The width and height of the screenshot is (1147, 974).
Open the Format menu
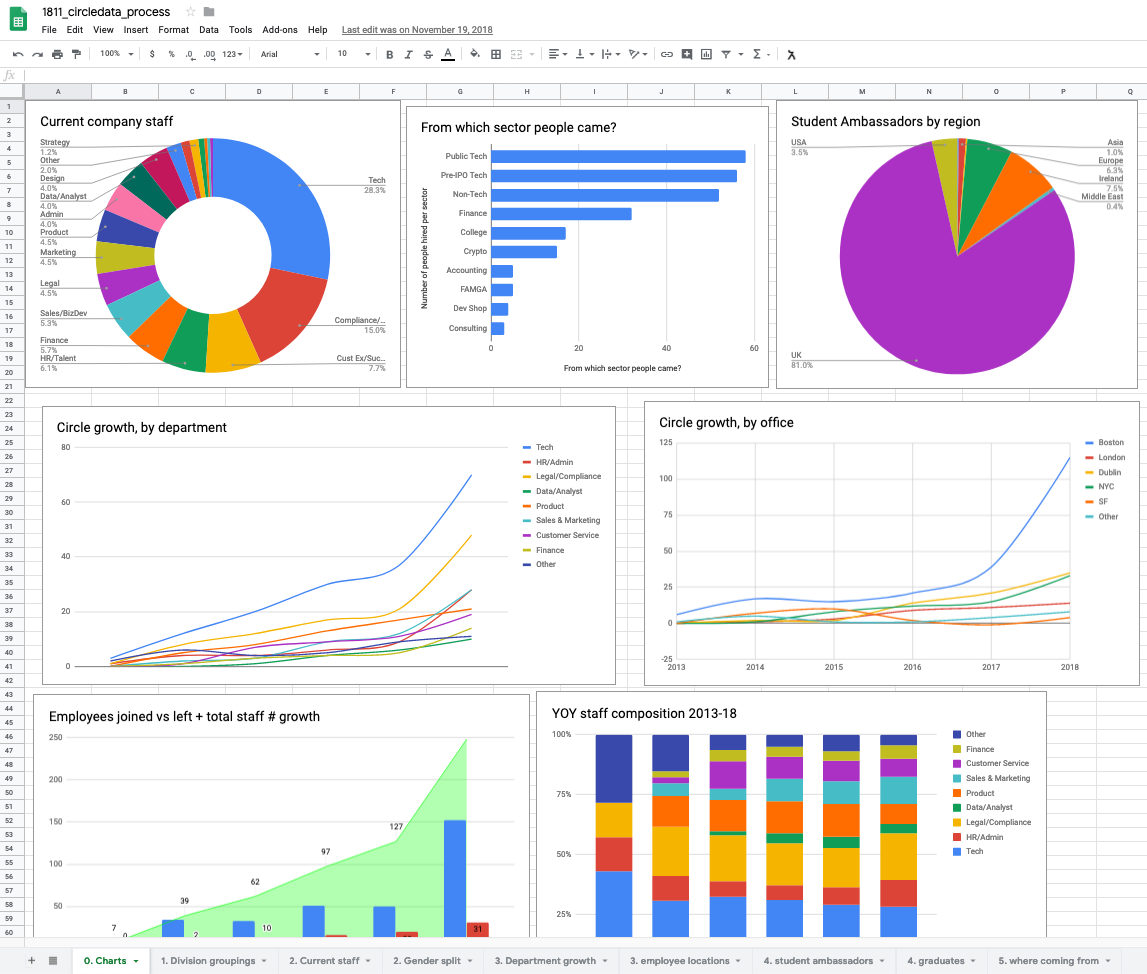173,30
